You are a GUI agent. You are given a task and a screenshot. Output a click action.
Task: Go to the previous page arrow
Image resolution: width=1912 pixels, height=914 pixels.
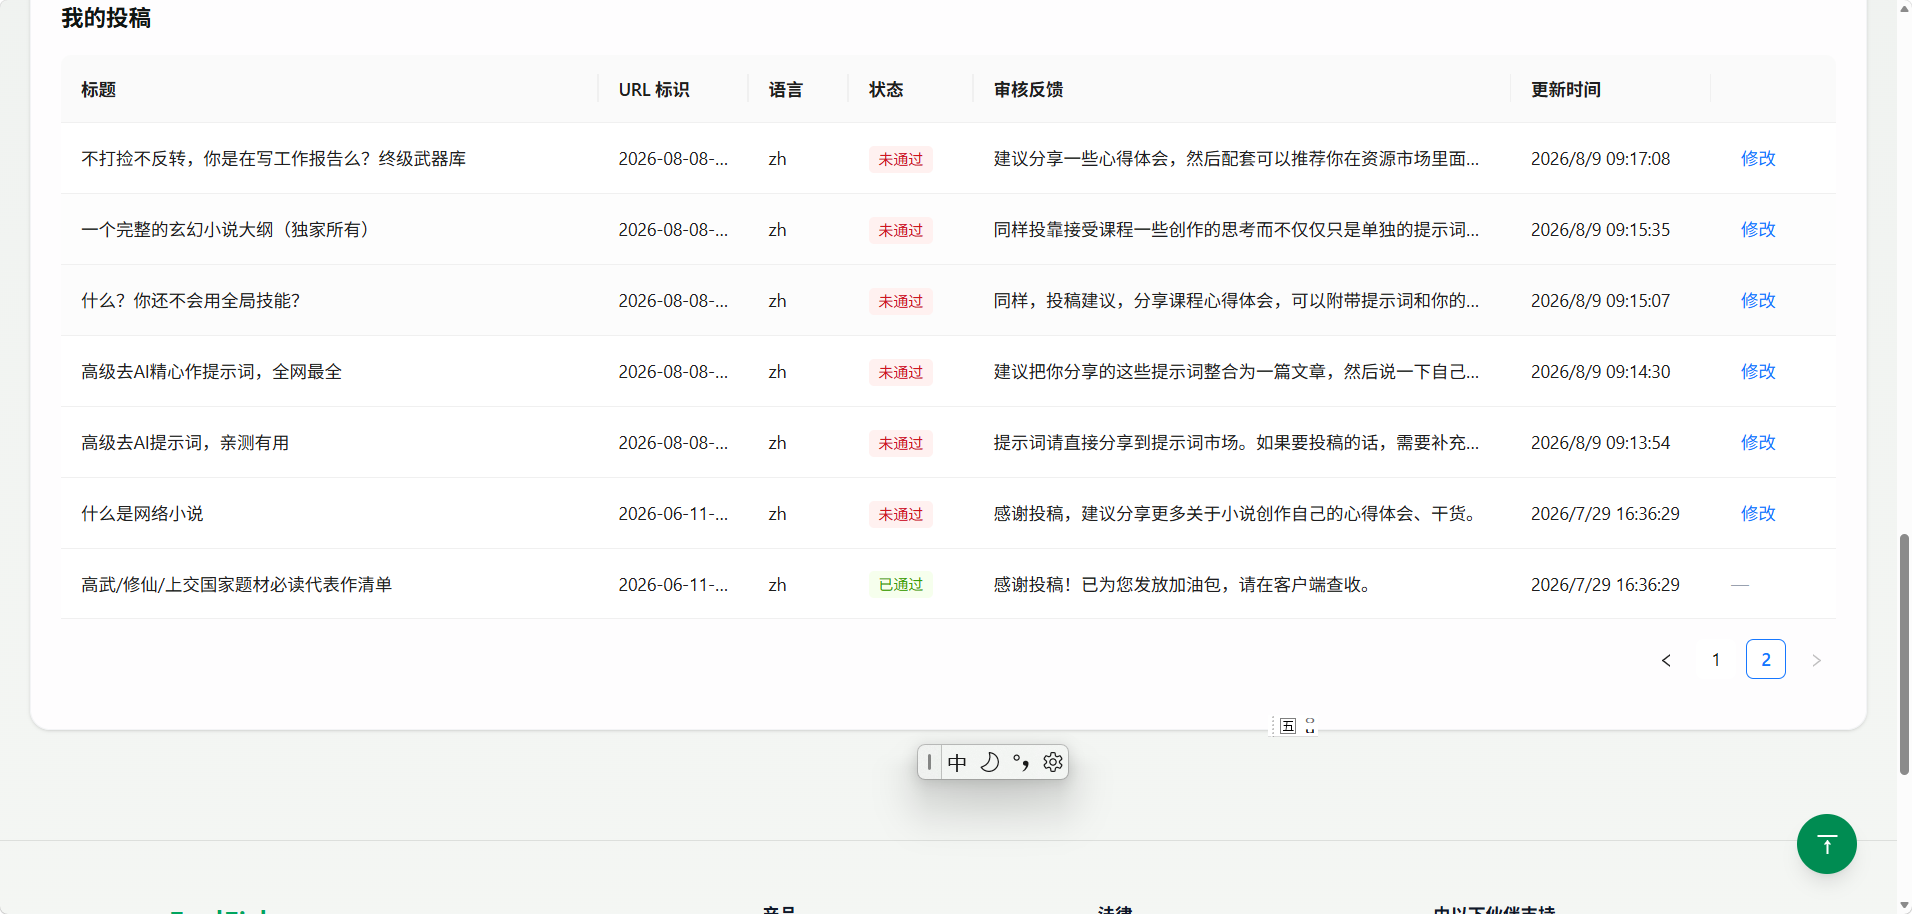1666,660
